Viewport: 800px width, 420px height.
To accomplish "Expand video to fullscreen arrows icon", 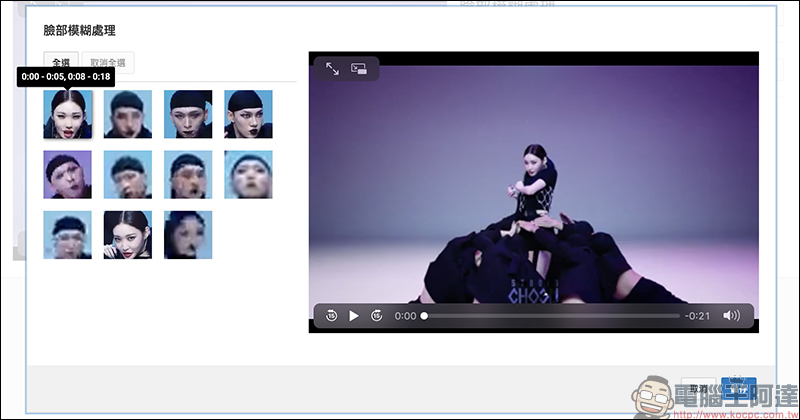I will point(332,68).
